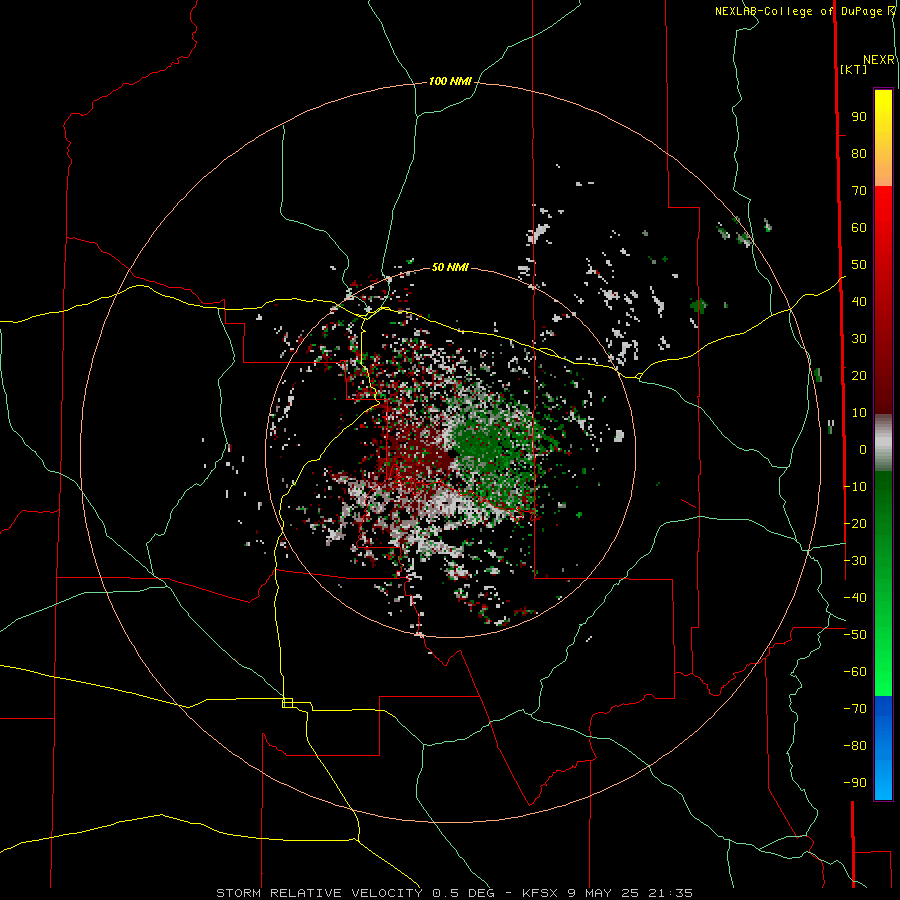Click the yellow top segment of velocity color bar
This screenshot has width=900, height=900.
click(883, 115)
